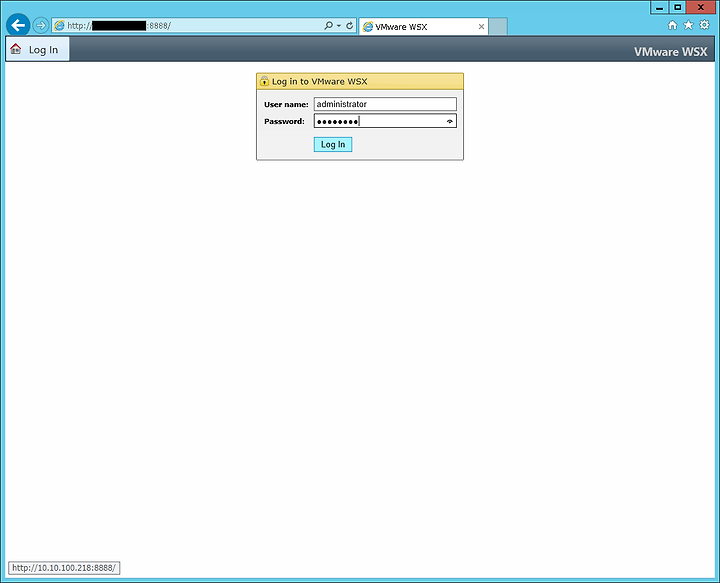Open a new blank browser tab
720x583 pixels.
498,27
